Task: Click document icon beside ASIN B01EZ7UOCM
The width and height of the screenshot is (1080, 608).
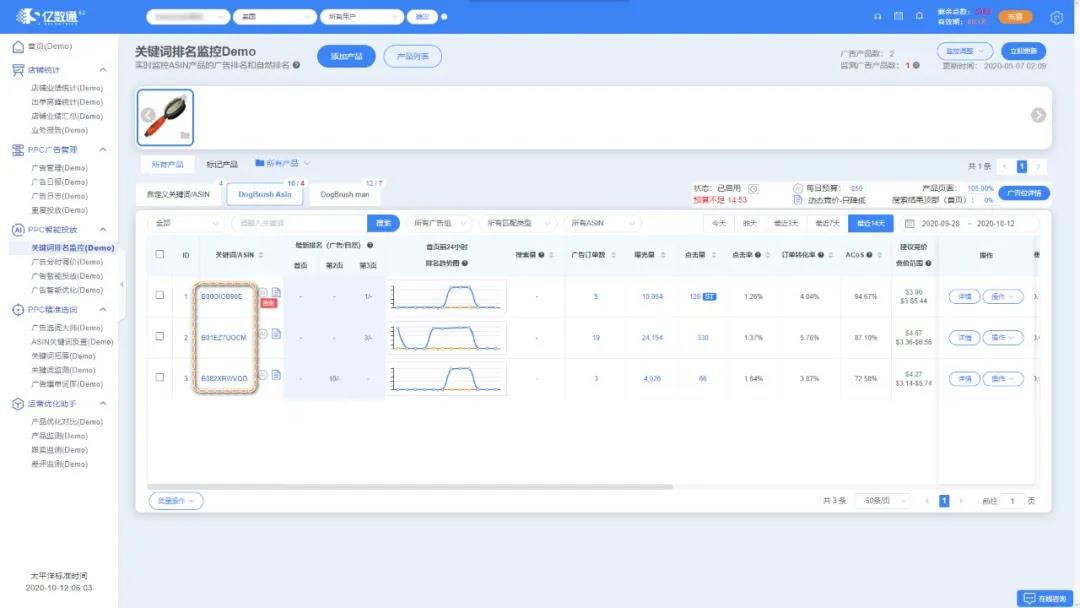Action: [276, 334]
